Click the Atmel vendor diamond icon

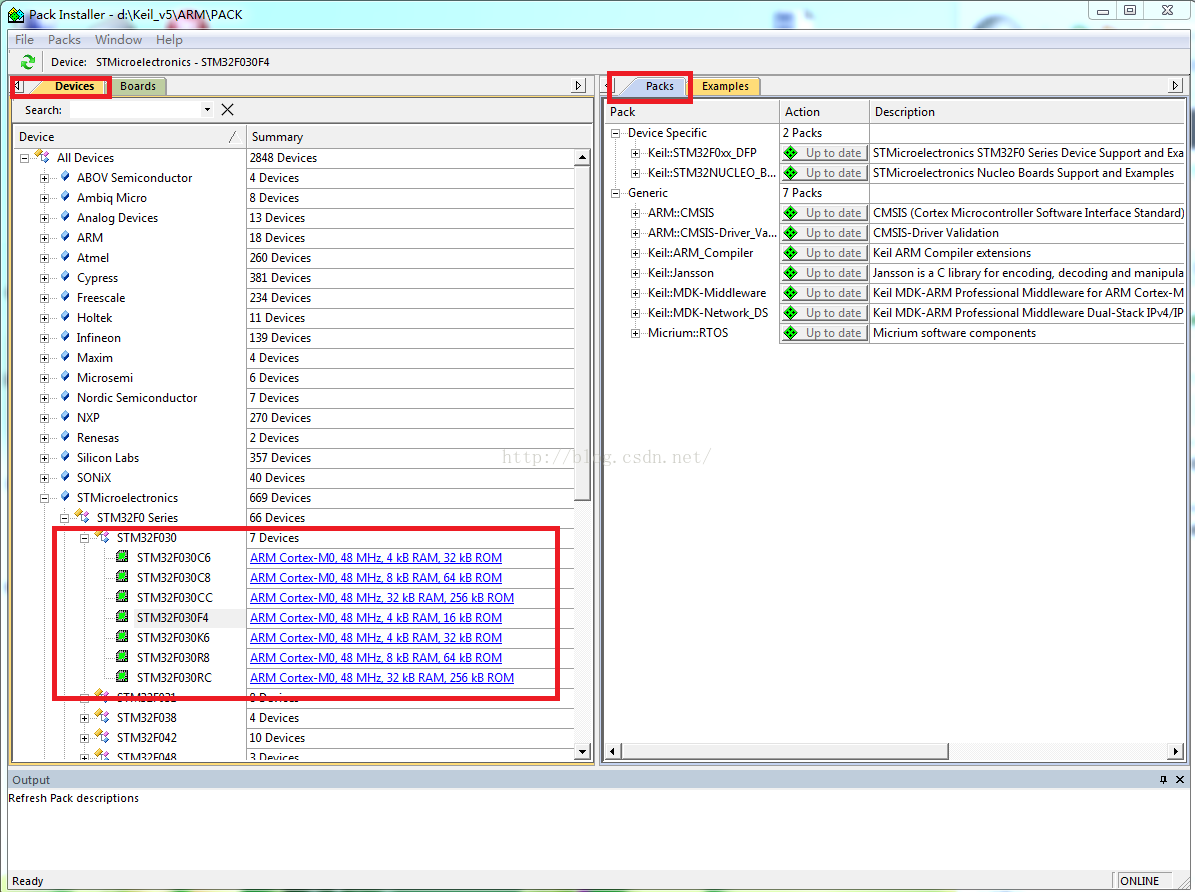tap(66, 257)
